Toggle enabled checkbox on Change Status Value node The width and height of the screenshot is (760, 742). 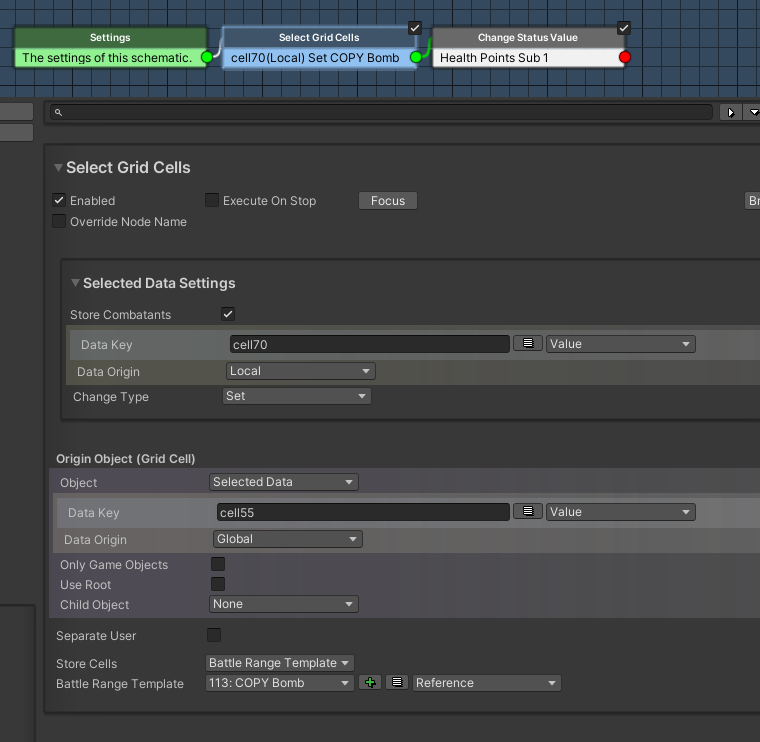pos(624,28)
